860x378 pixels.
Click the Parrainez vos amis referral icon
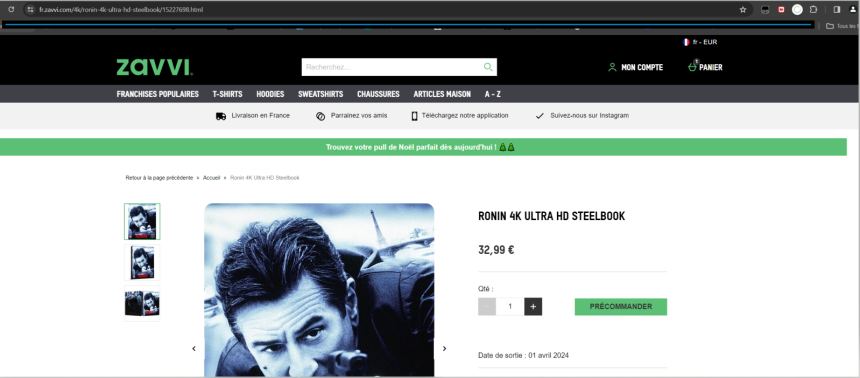tap(321, 116)
